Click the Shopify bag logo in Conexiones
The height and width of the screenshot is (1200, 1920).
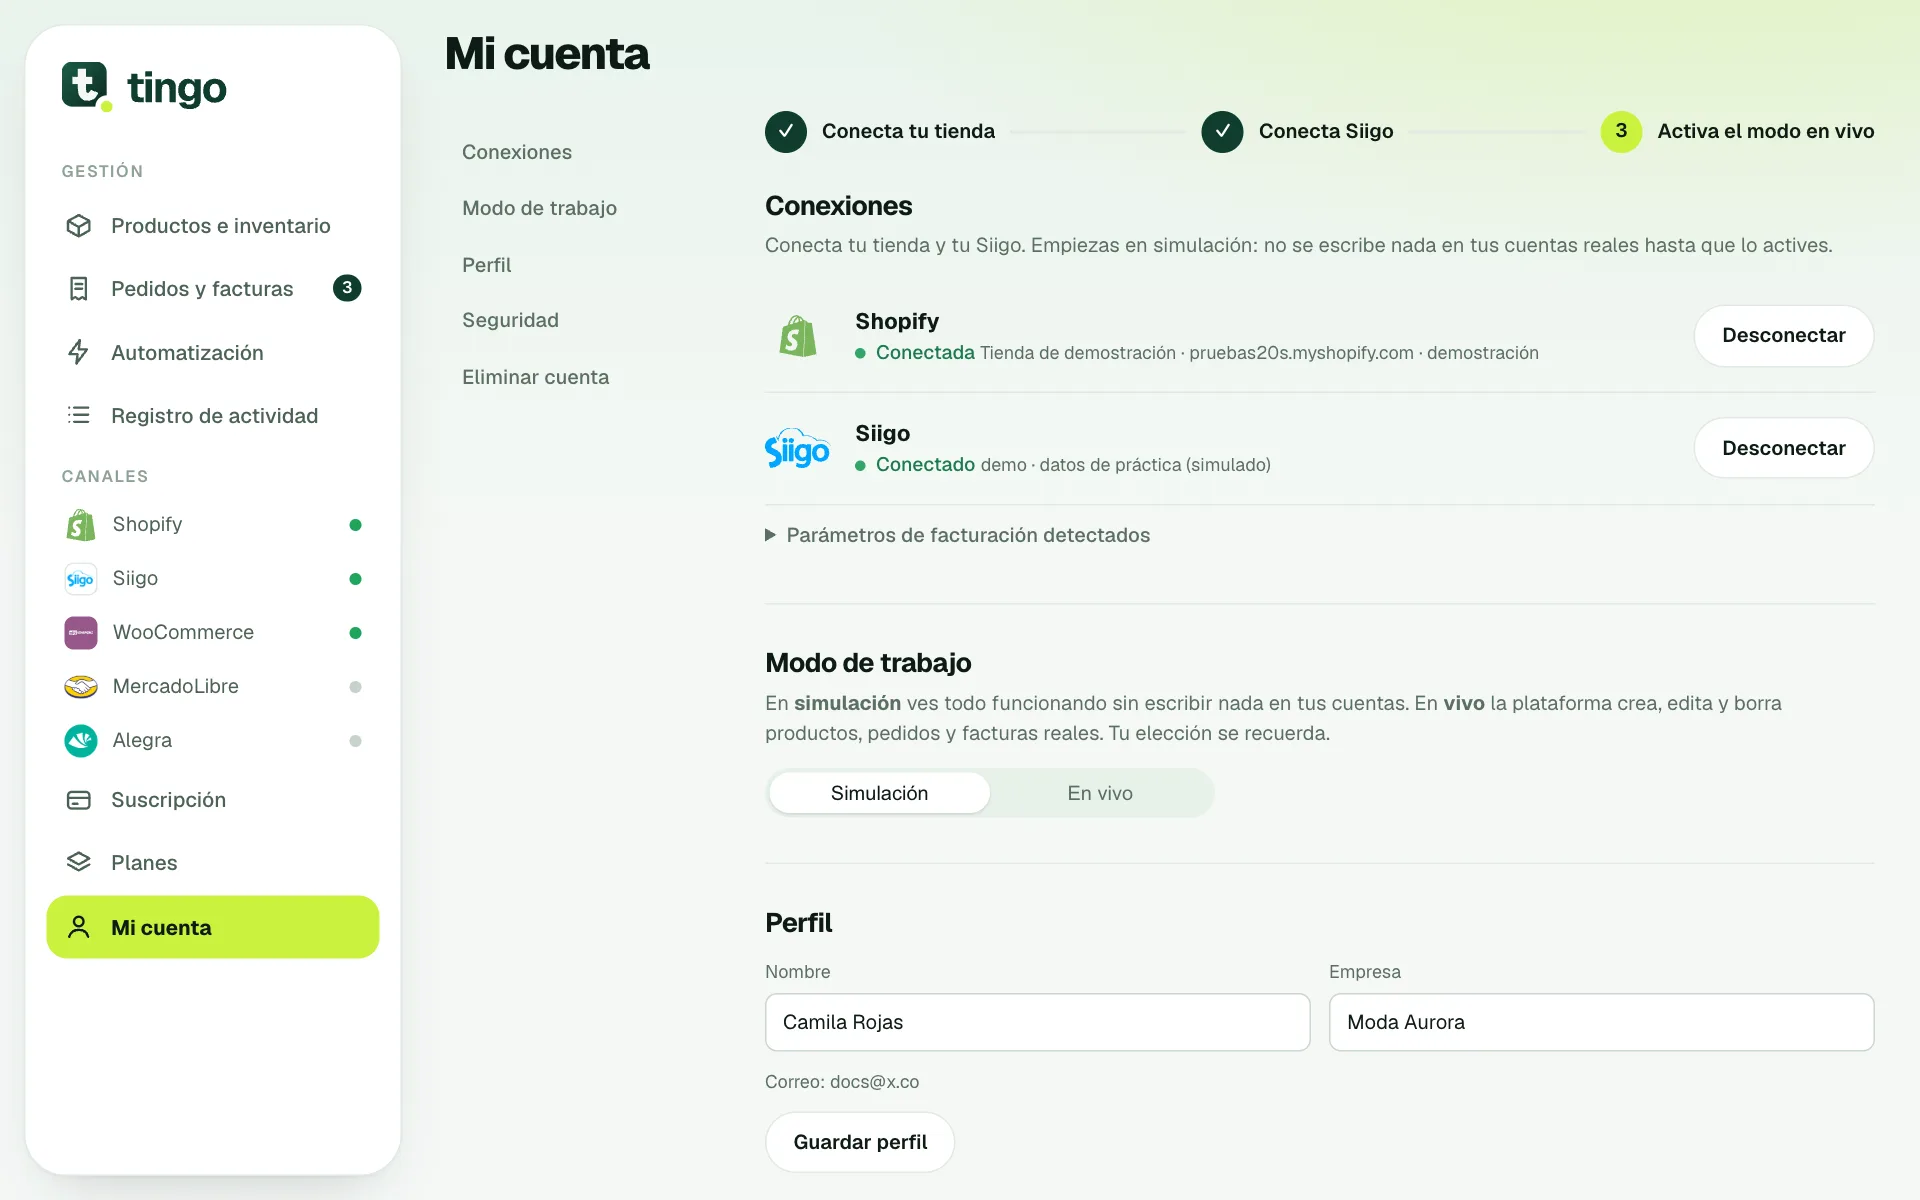click(x=798, y=336)
